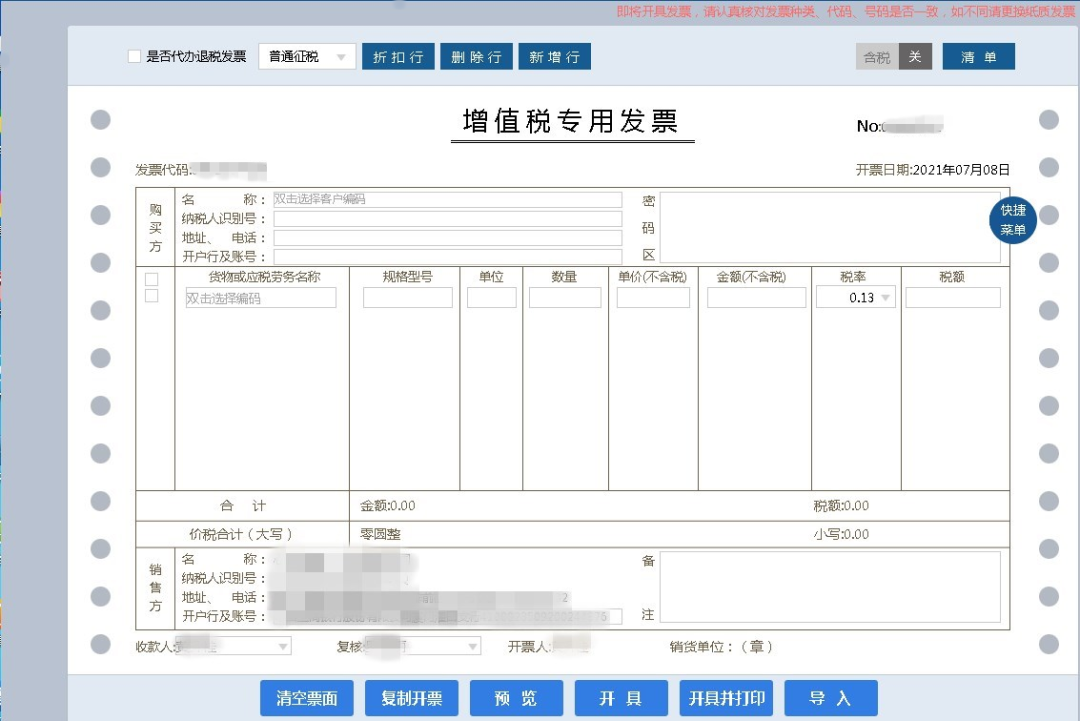Open the 预览 preview function

pyautogui.click(x=516, y=698)
